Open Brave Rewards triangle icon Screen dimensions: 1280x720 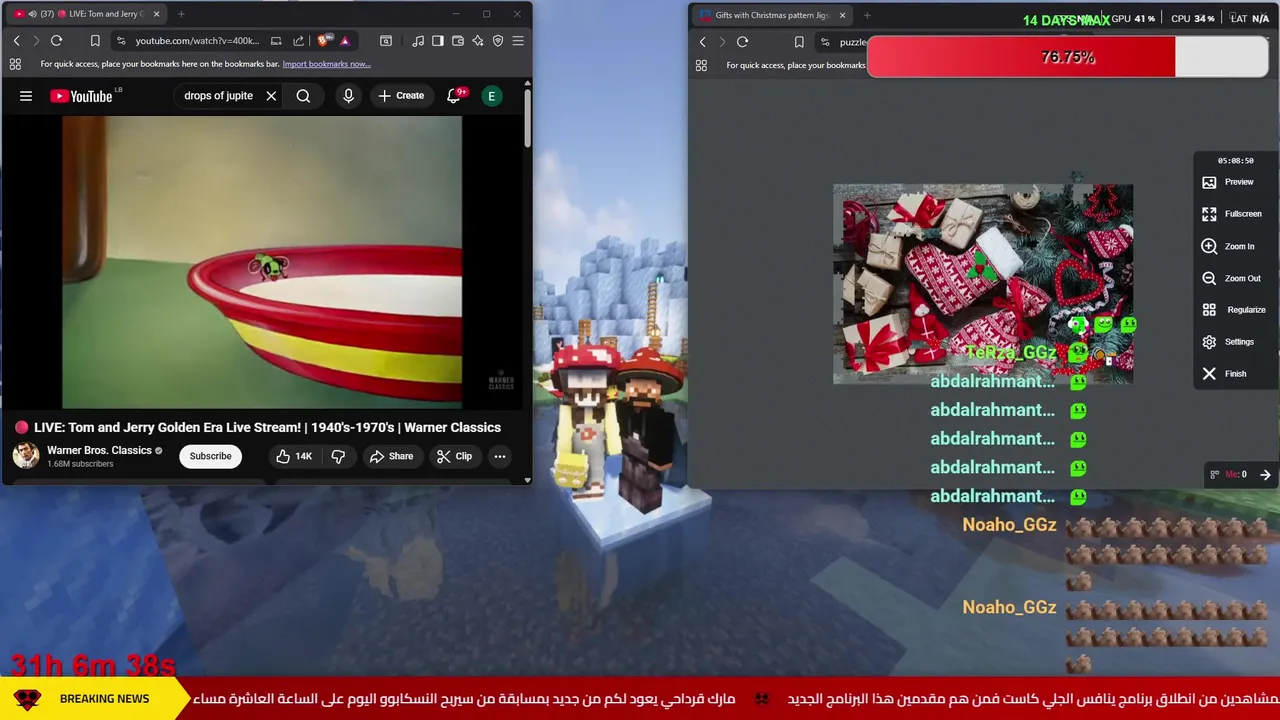[345, 41]
